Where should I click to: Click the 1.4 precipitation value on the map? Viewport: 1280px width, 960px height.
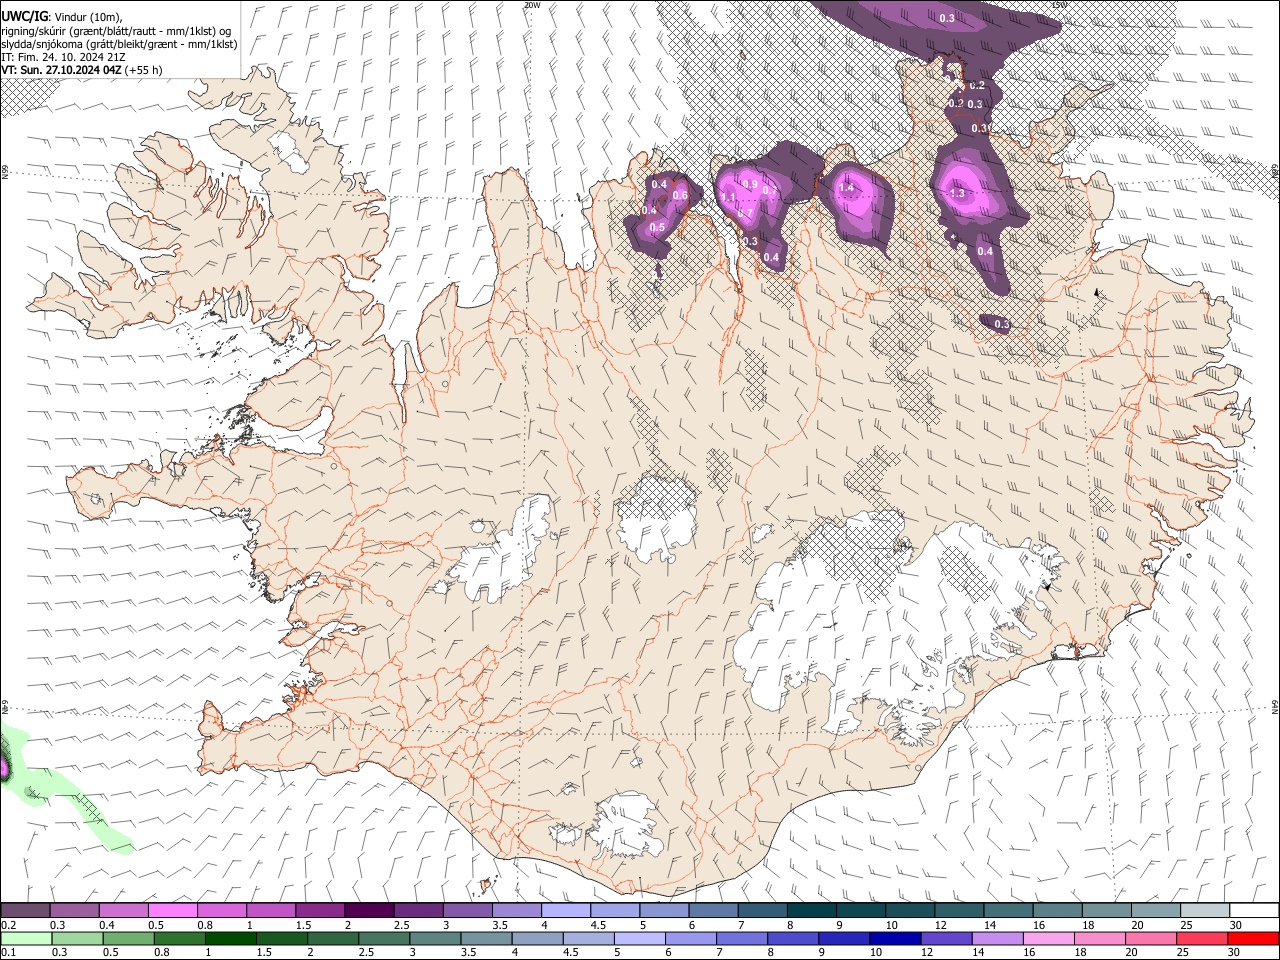click(846, 188)
